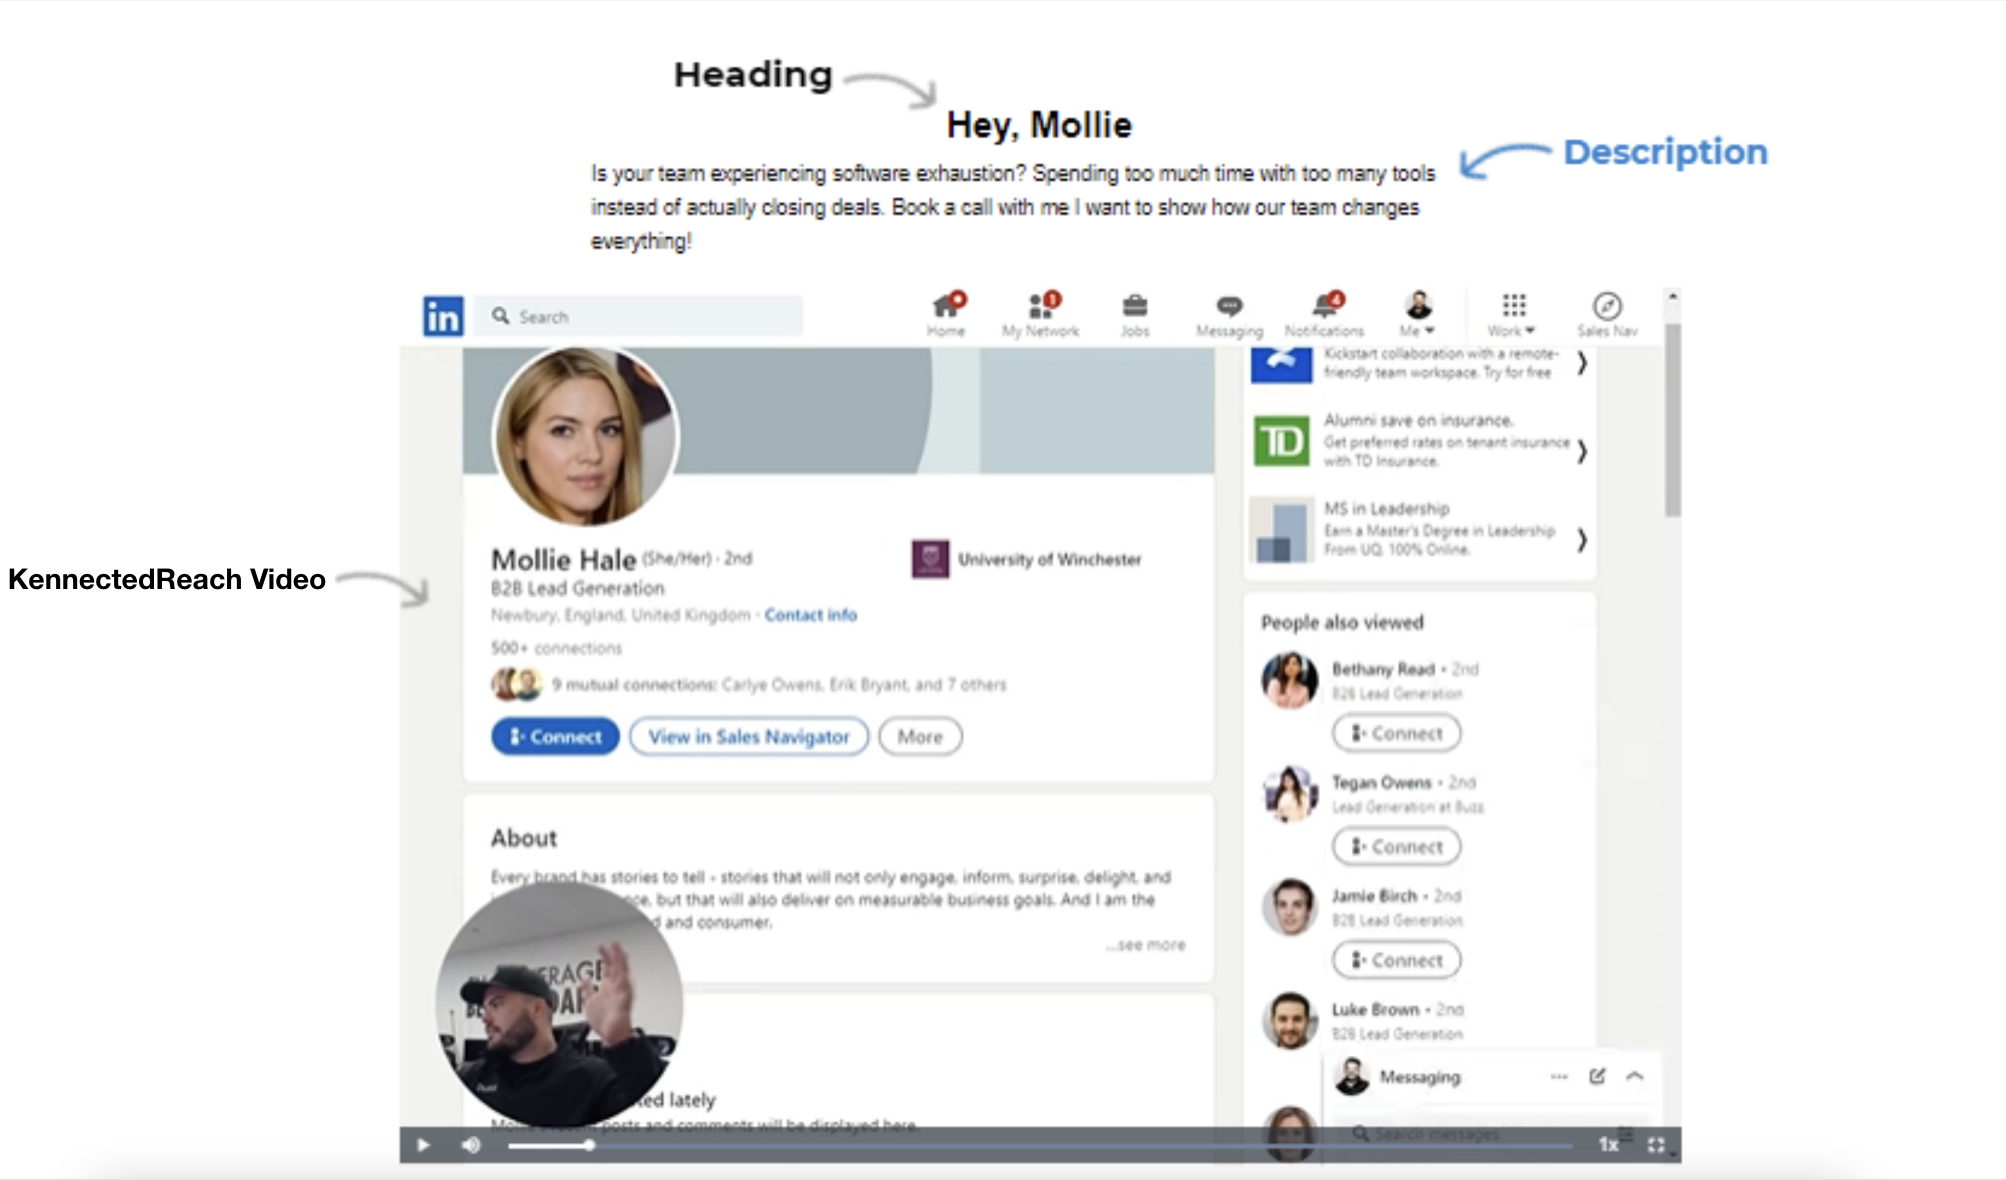Click the blue Connect button for Mollie Hale
2006x1180 pixels.
click(x=555, y=737)
